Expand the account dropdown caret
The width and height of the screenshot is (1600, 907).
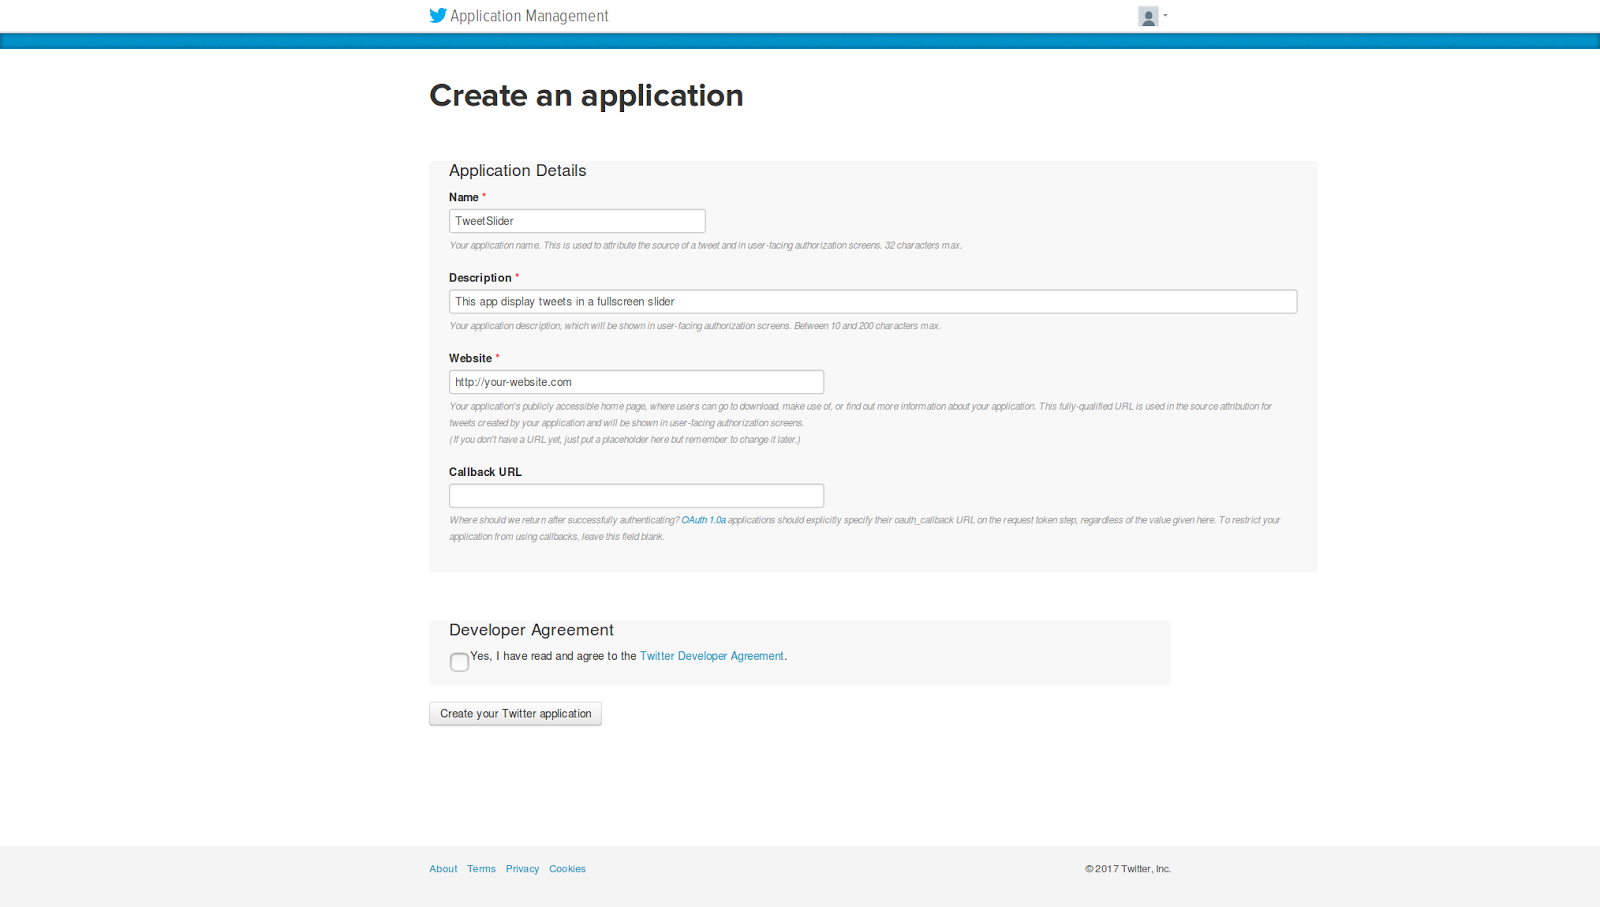(x=1166, y=16)
